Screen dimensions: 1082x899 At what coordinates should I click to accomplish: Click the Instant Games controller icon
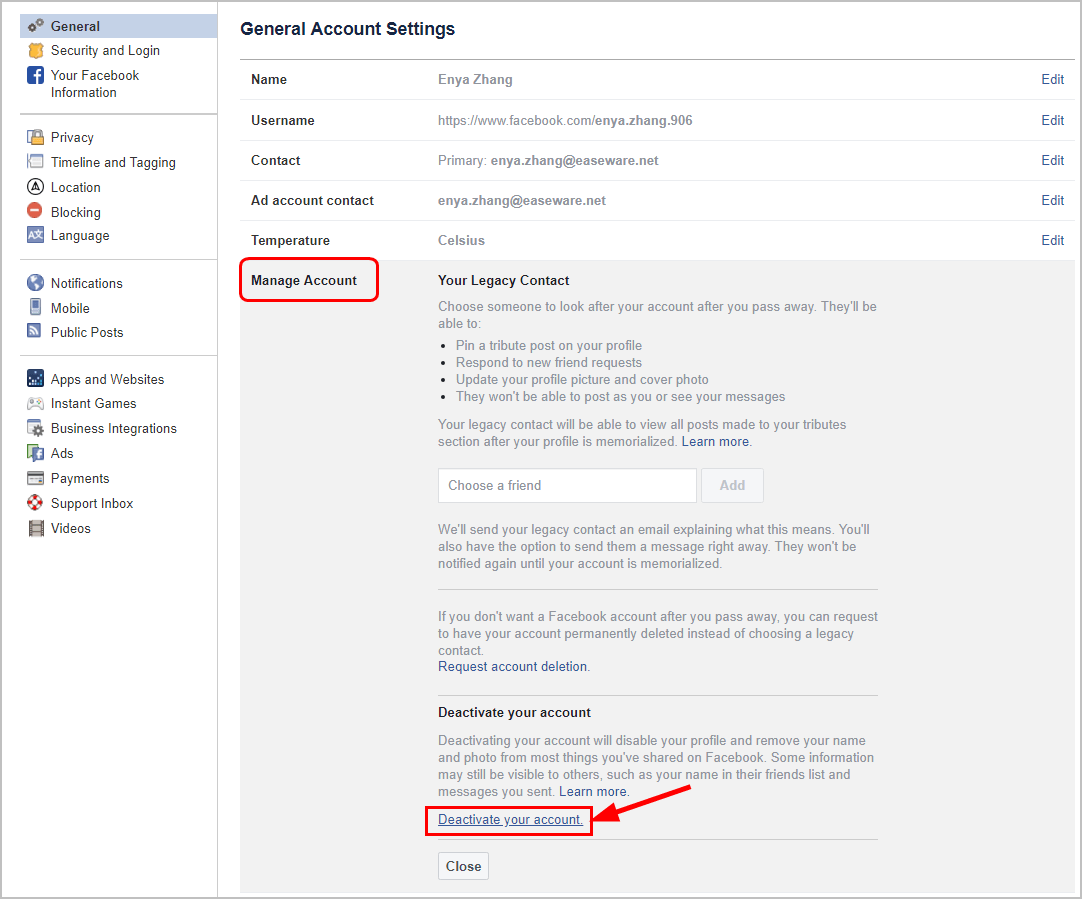coord(35,403)
